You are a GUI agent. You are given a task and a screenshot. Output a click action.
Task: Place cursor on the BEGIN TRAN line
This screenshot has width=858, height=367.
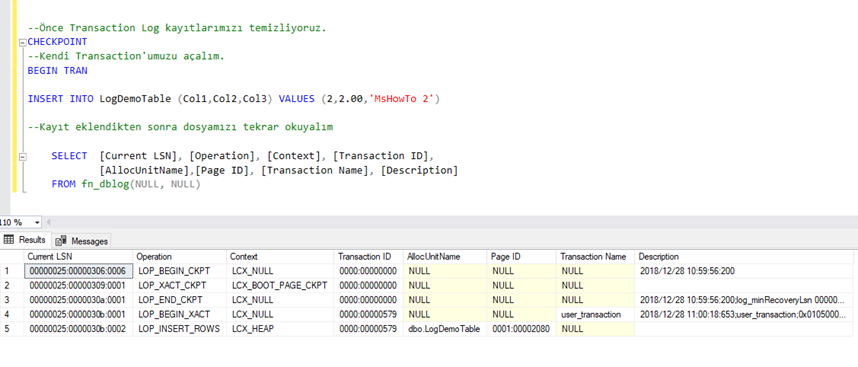tap(57, 71)
